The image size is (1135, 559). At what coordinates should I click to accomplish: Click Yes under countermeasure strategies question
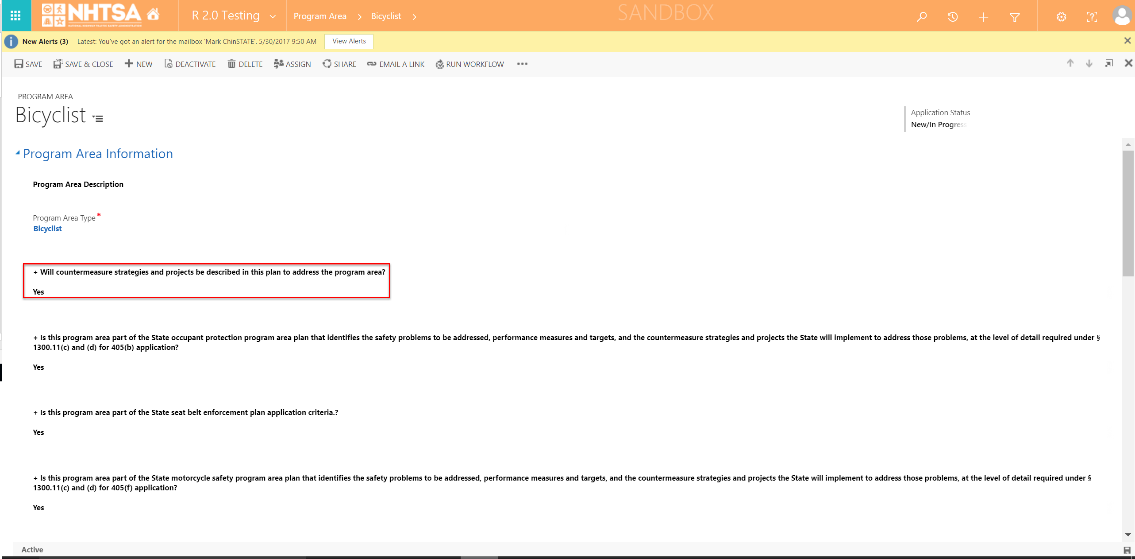click(38, 293)
